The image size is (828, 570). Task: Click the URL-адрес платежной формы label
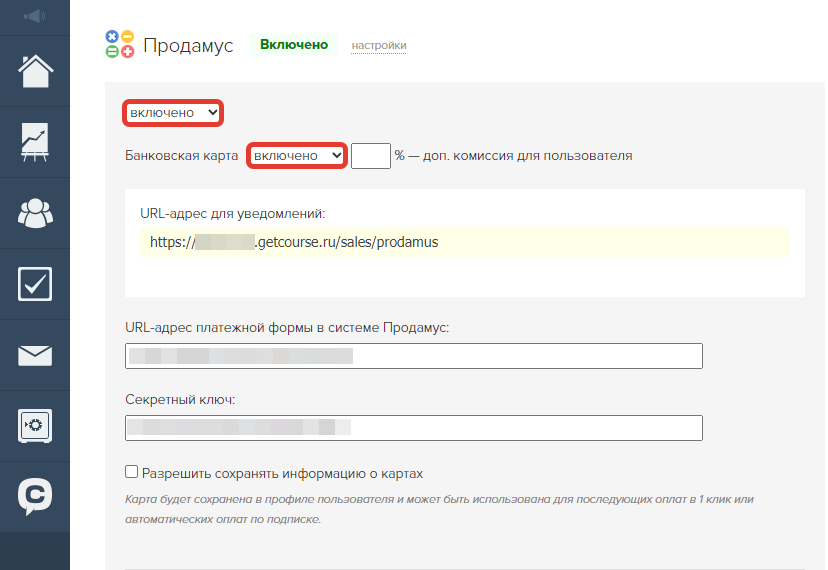(287, 328)
